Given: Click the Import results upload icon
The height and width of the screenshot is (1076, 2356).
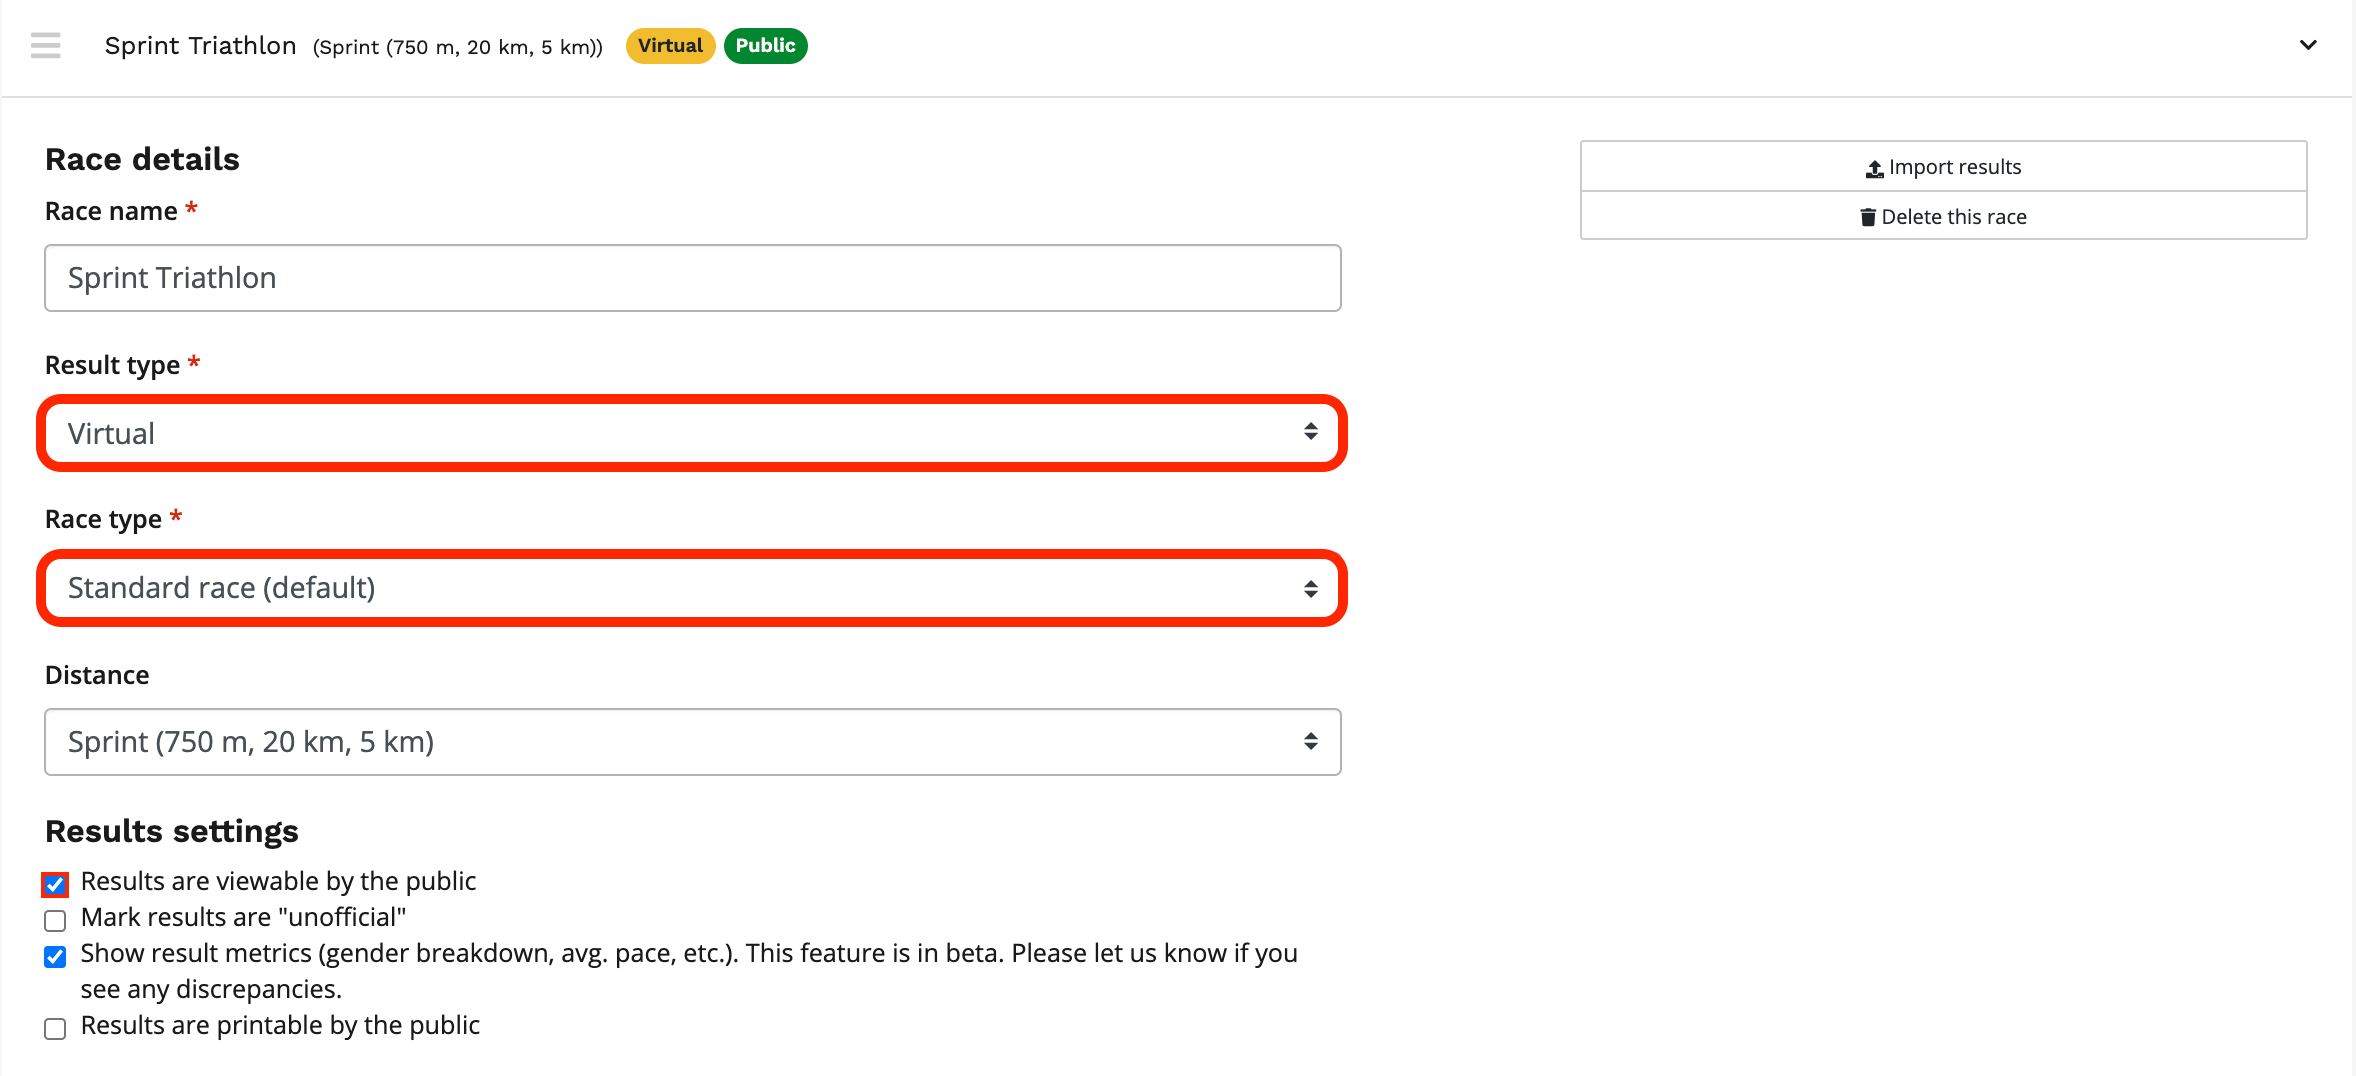Looking at the screenshot, I should point(1874,169).
